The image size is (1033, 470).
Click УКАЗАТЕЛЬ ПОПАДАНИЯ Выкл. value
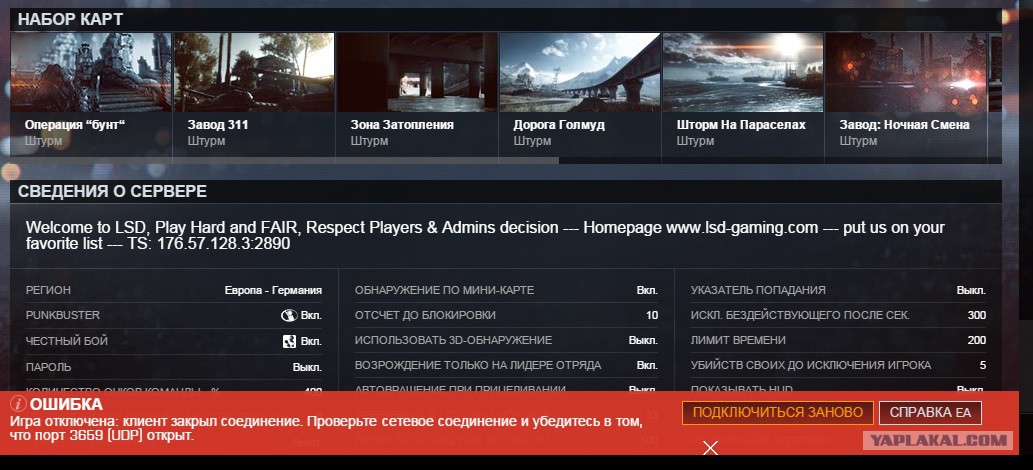[x=971, y=291]
